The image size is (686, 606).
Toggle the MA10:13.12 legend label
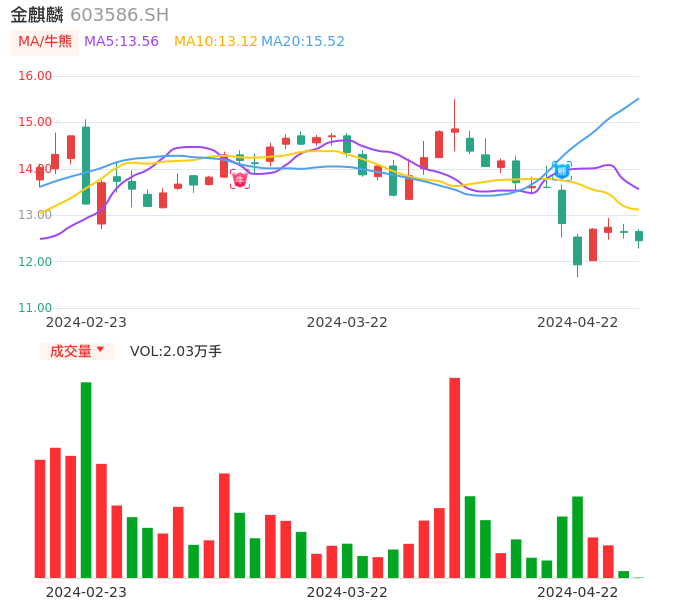pyautogui.click(x=216, y=42)
